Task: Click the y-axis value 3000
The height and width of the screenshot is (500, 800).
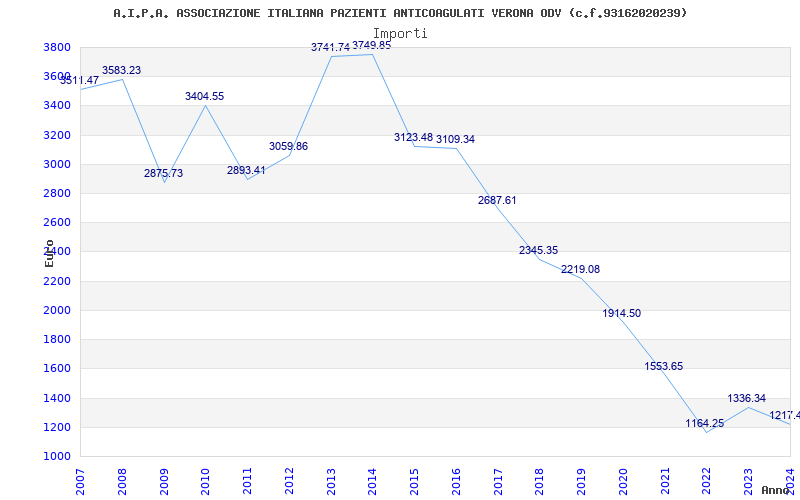Action: (58, 164)
